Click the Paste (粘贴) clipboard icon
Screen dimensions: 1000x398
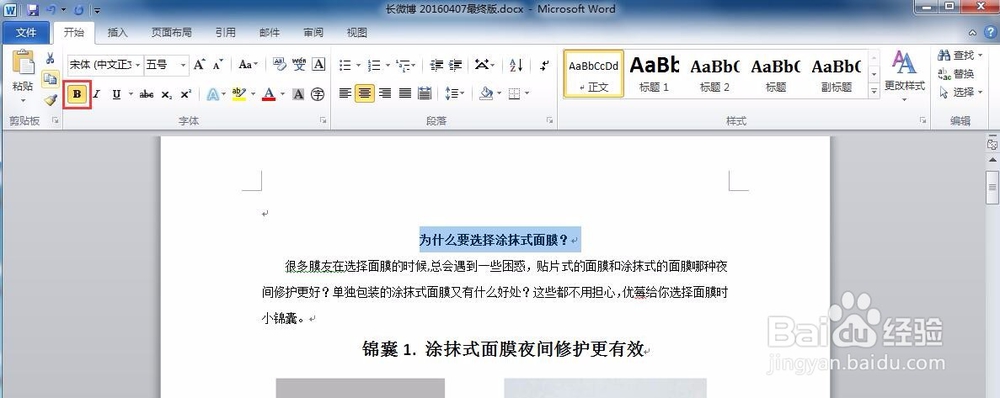23,63
